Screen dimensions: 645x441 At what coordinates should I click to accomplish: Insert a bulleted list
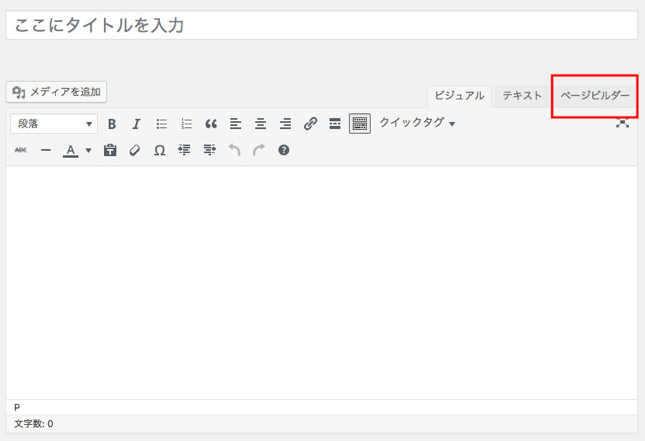pos(162,124)
